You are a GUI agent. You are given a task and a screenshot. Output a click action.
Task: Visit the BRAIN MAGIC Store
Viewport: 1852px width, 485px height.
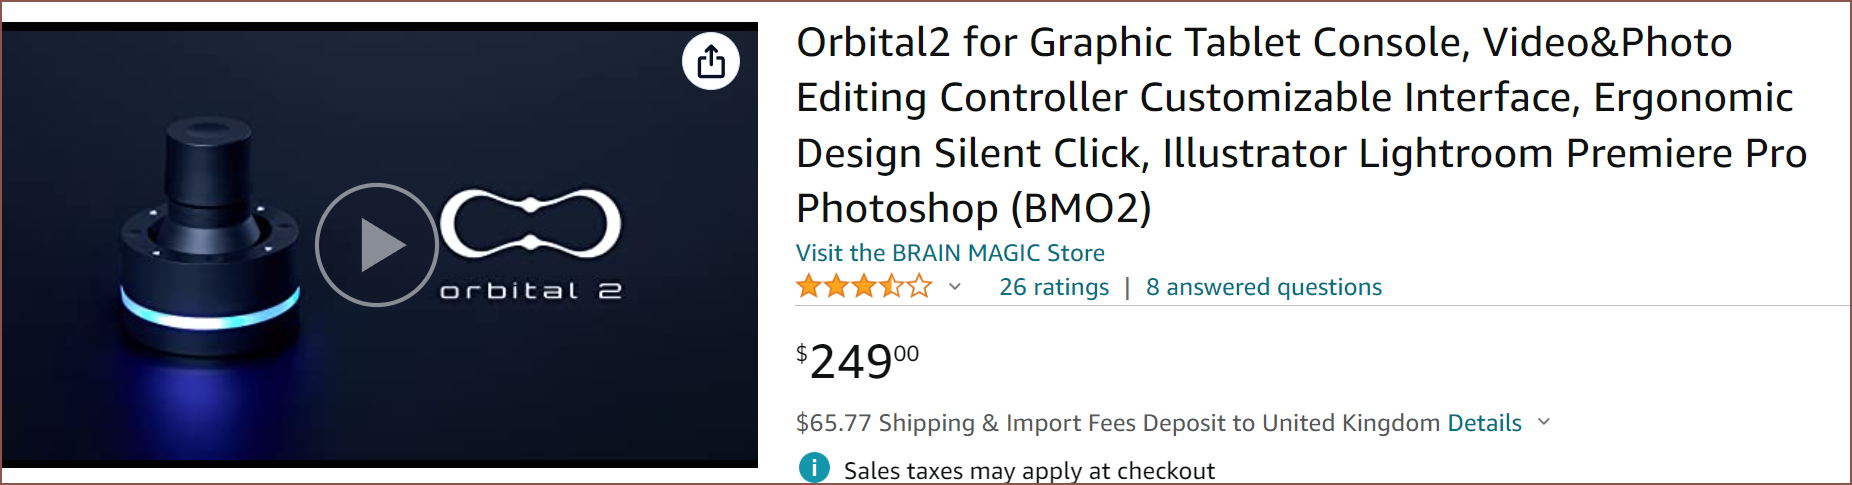pos(950,253)
